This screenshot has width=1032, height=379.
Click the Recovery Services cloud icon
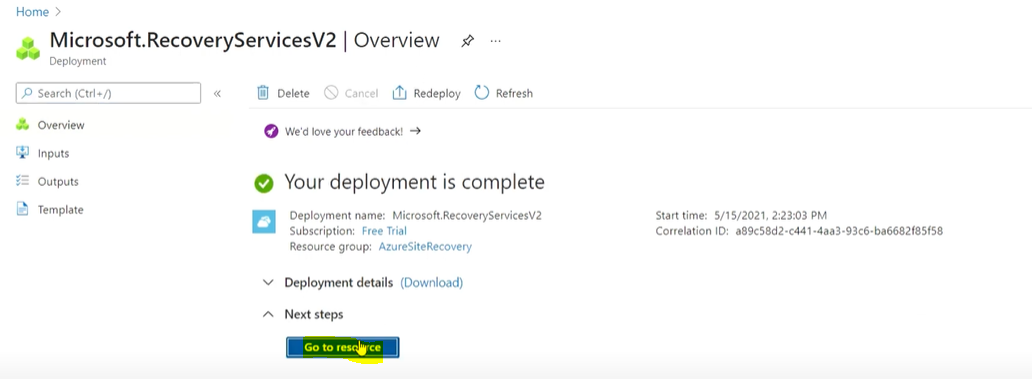point(264,222)
